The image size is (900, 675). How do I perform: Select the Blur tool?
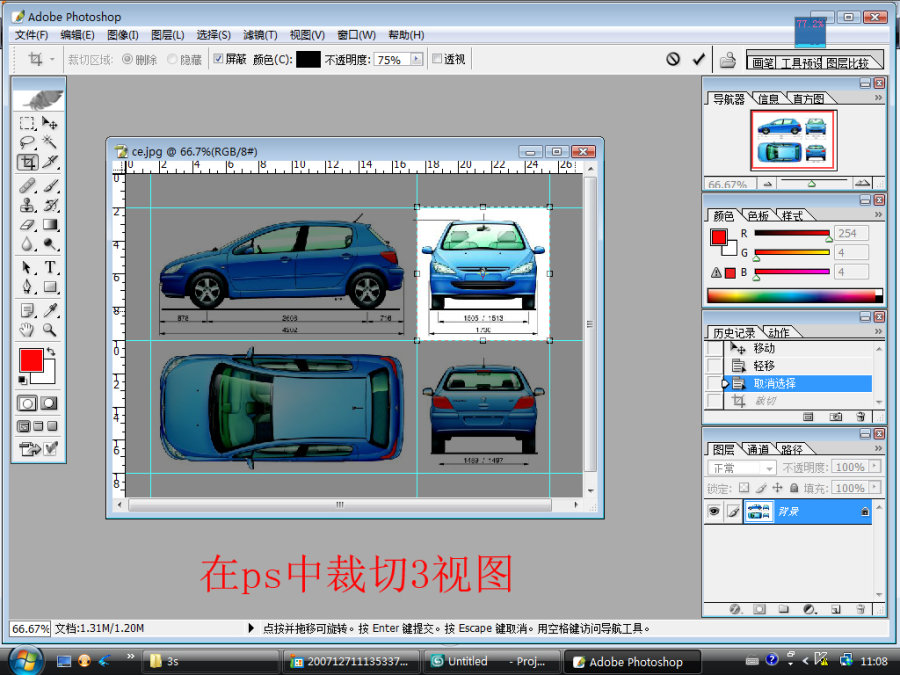(26, 245)
